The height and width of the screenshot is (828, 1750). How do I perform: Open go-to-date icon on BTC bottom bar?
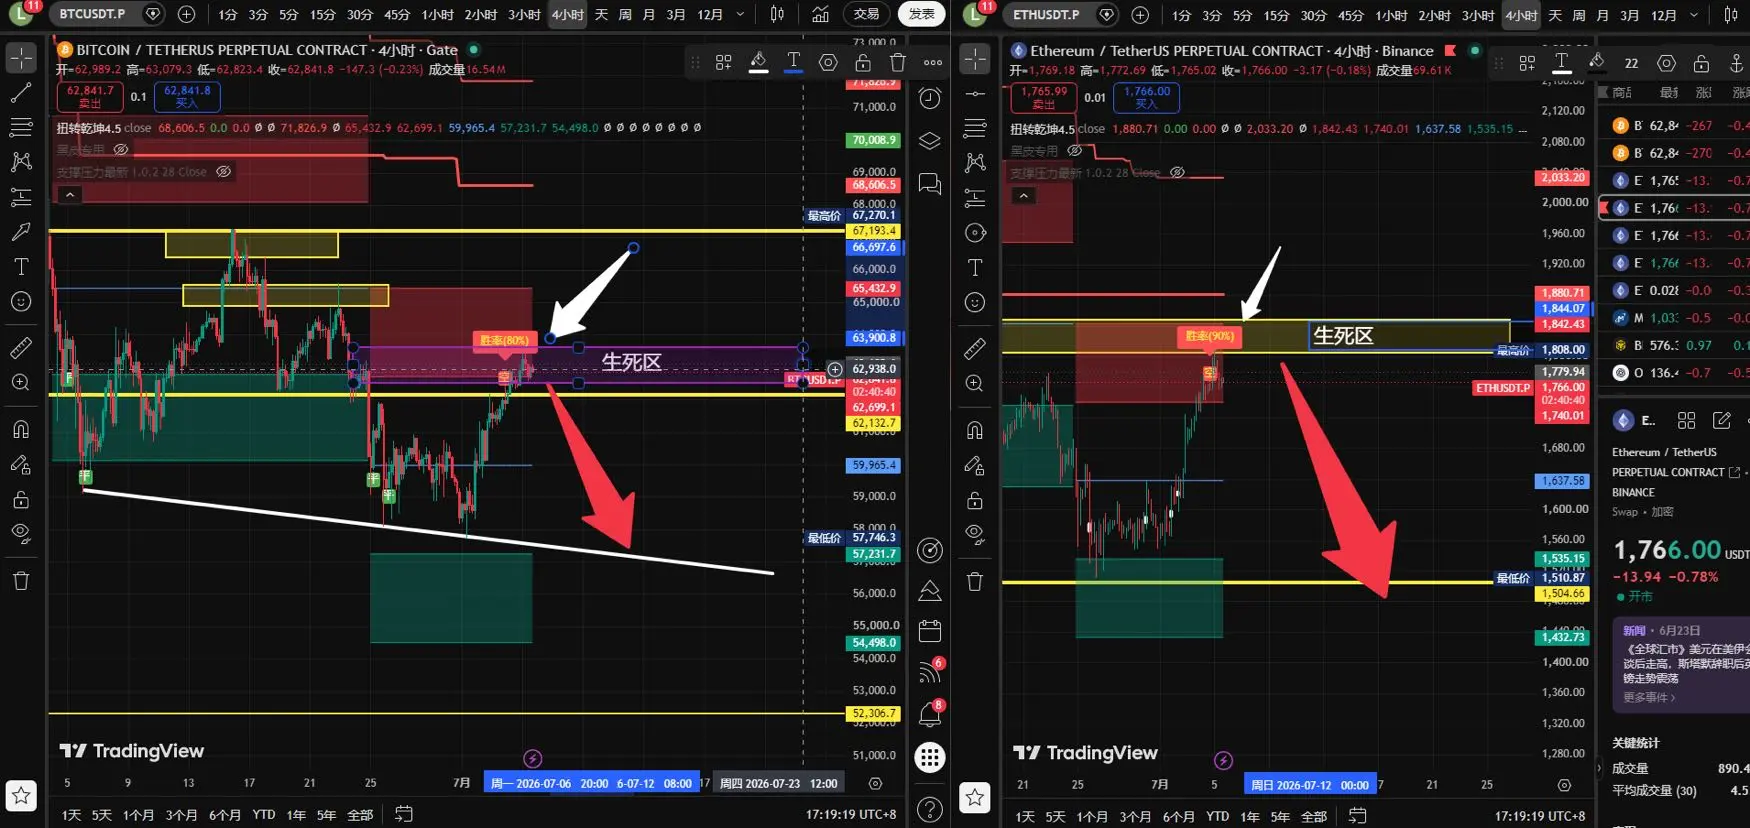point(403,814)
